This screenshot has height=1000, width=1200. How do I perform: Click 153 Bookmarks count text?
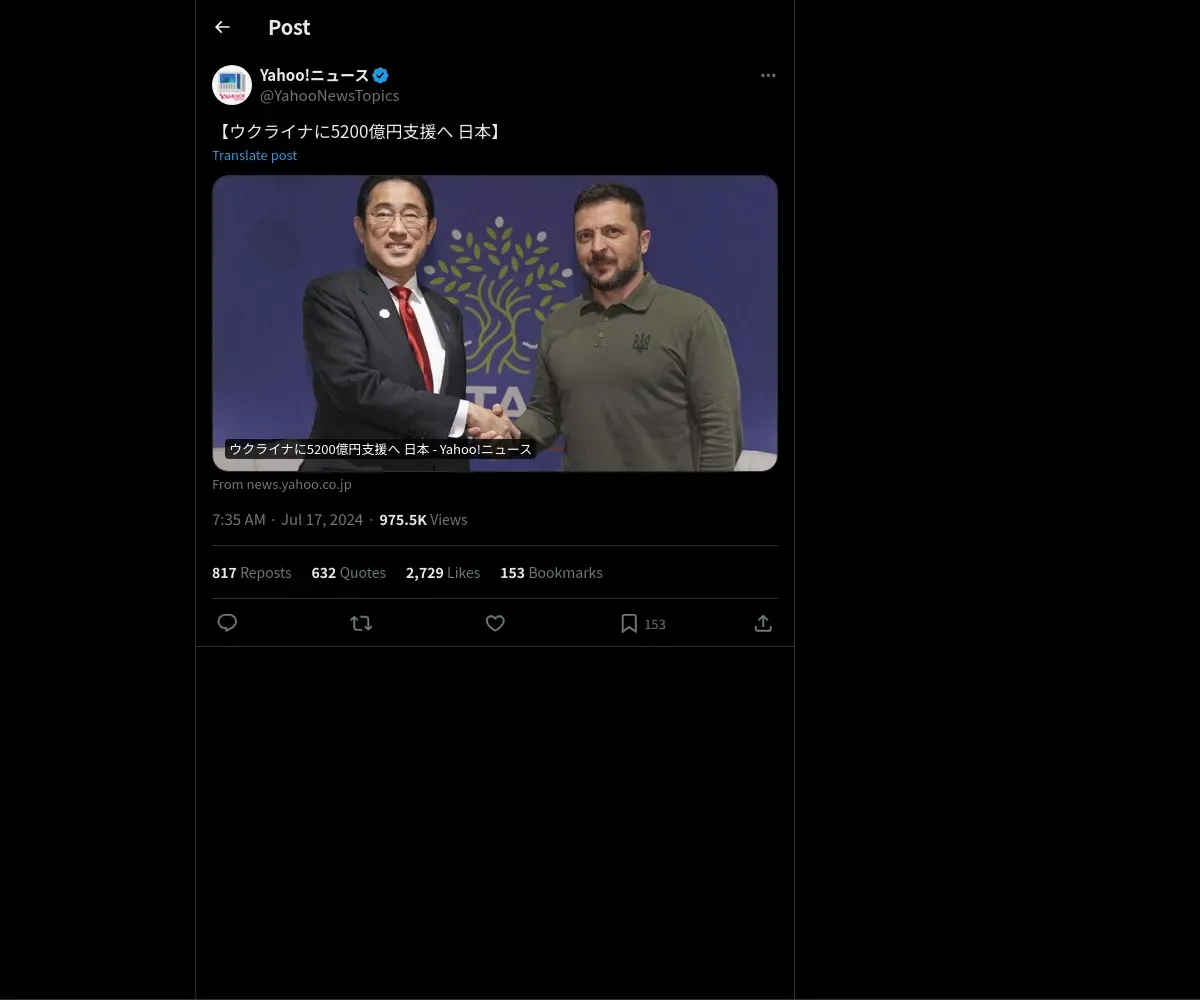click(x=551, y=572)
